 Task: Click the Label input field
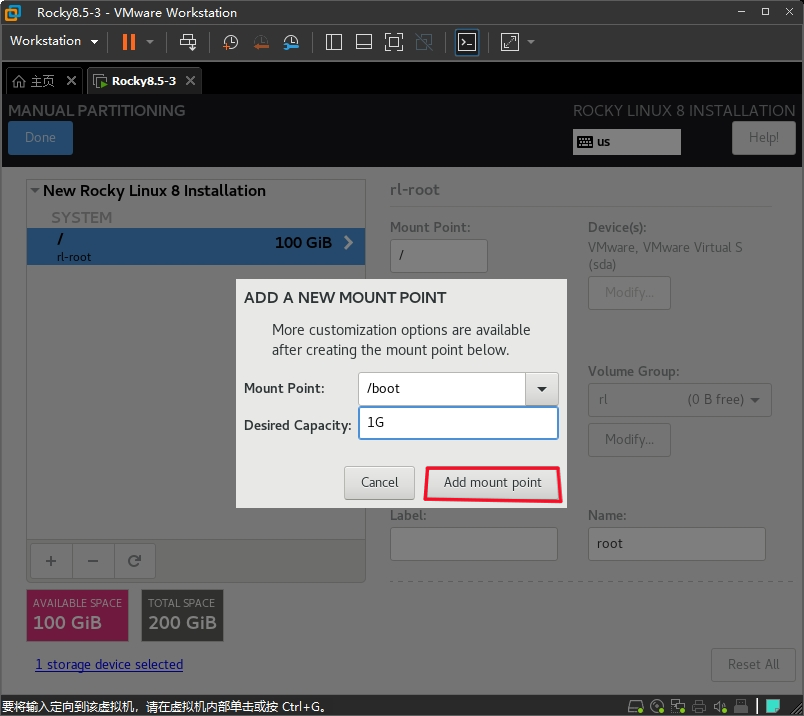[x=474, y=544]
